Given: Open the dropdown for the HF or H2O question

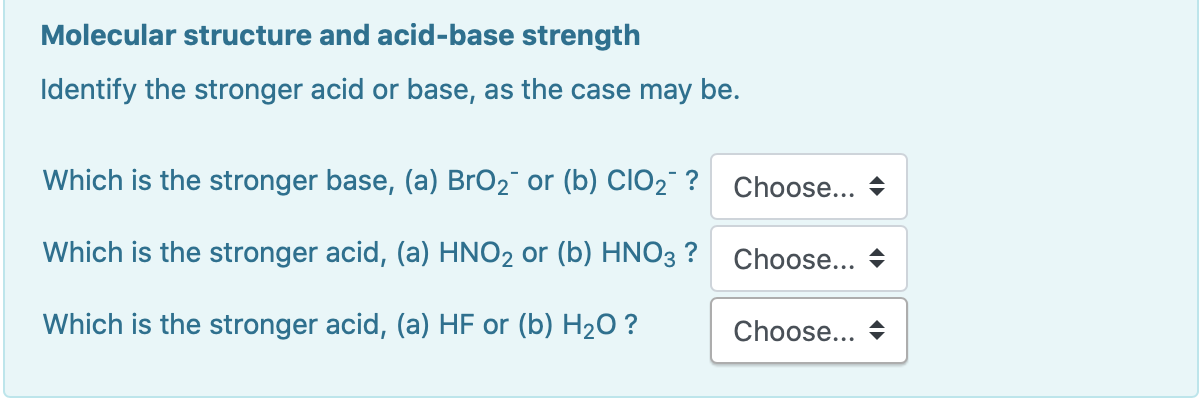Looking at the screenshot, I should [x=809, y=330].
